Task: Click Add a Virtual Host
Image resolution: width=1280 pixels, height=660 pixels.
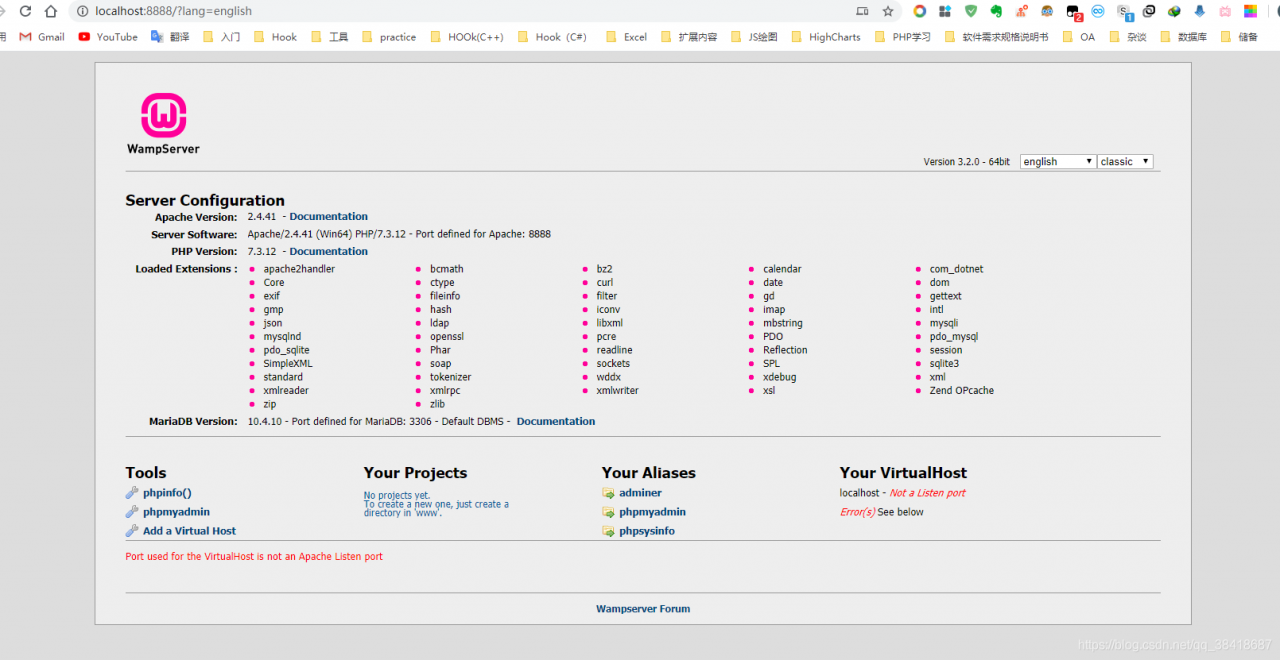Action: (x=189, y=531)
